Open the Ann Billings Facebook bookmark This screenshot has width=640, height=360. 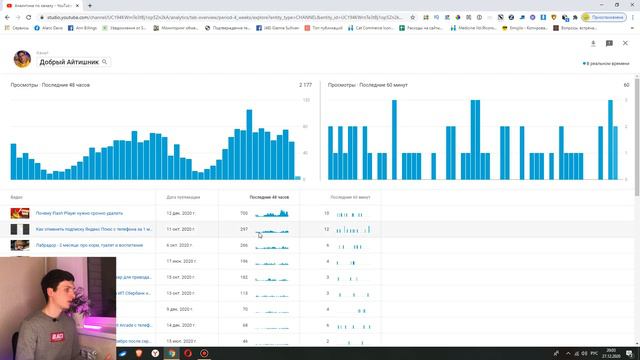(82, 28)
